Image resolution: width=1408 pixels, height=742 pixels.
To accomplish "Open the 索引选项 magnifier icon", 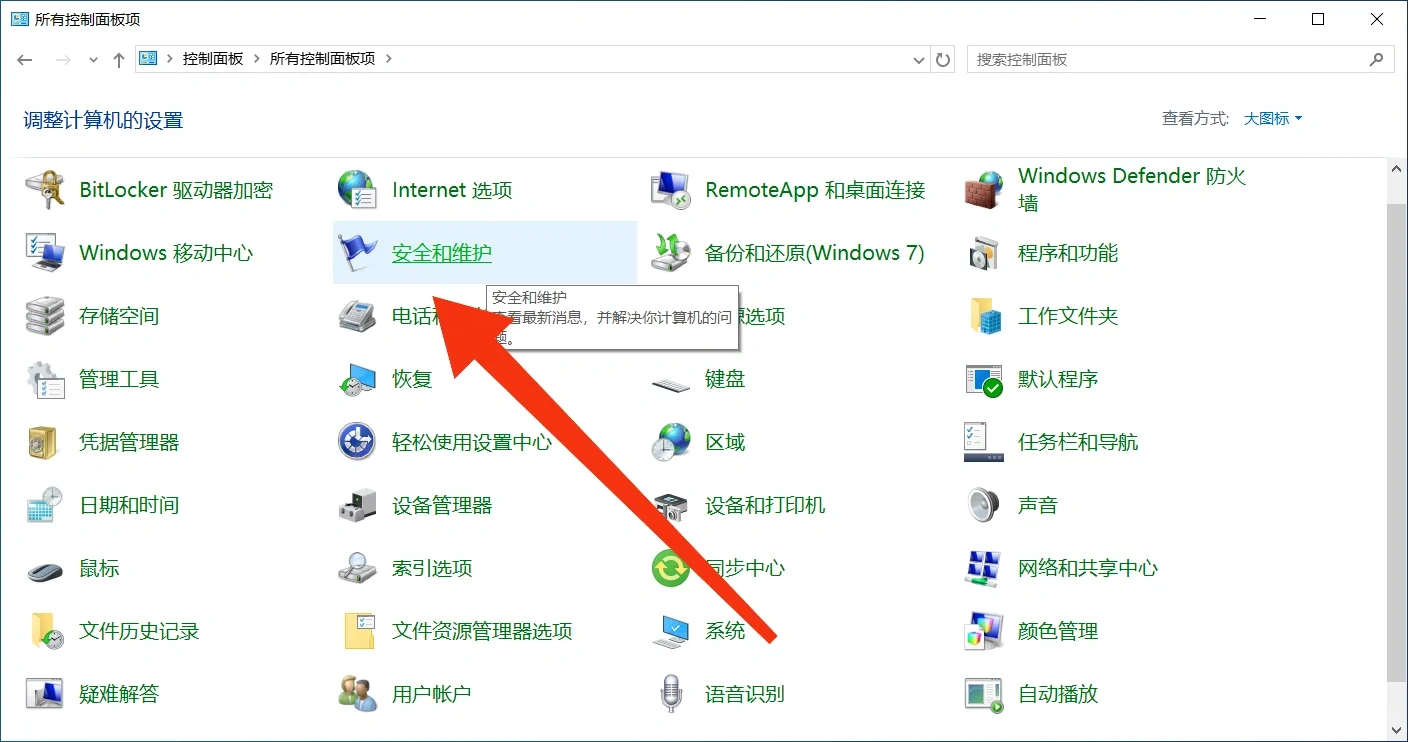I will coord(357,568).
